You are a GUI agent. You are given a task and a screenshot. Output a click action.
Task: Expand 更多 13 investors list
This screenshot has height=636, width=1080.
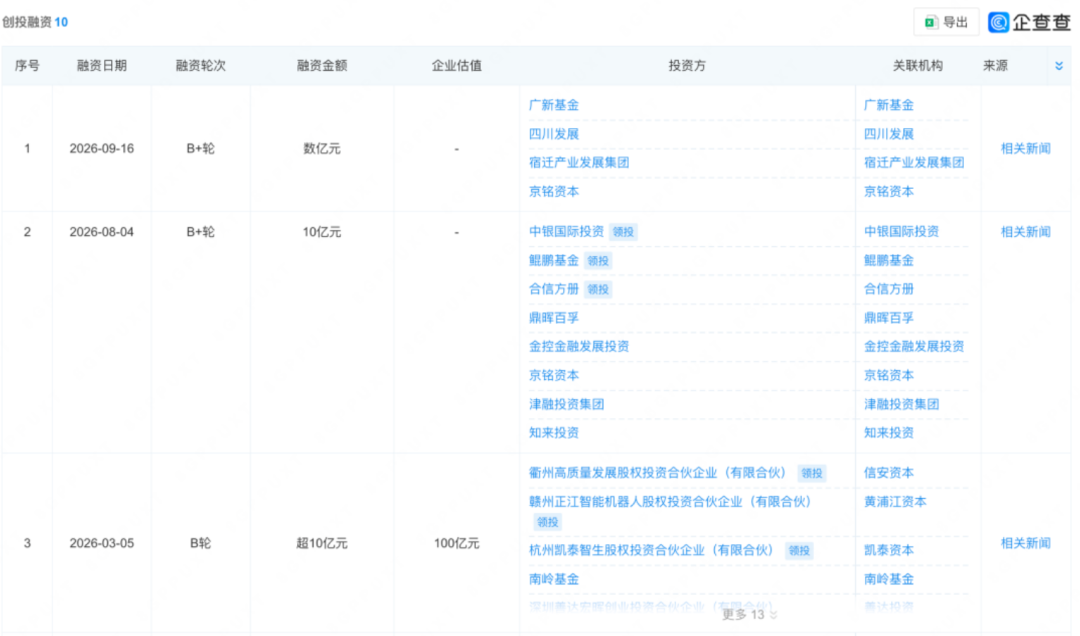(x=749, y=614)
